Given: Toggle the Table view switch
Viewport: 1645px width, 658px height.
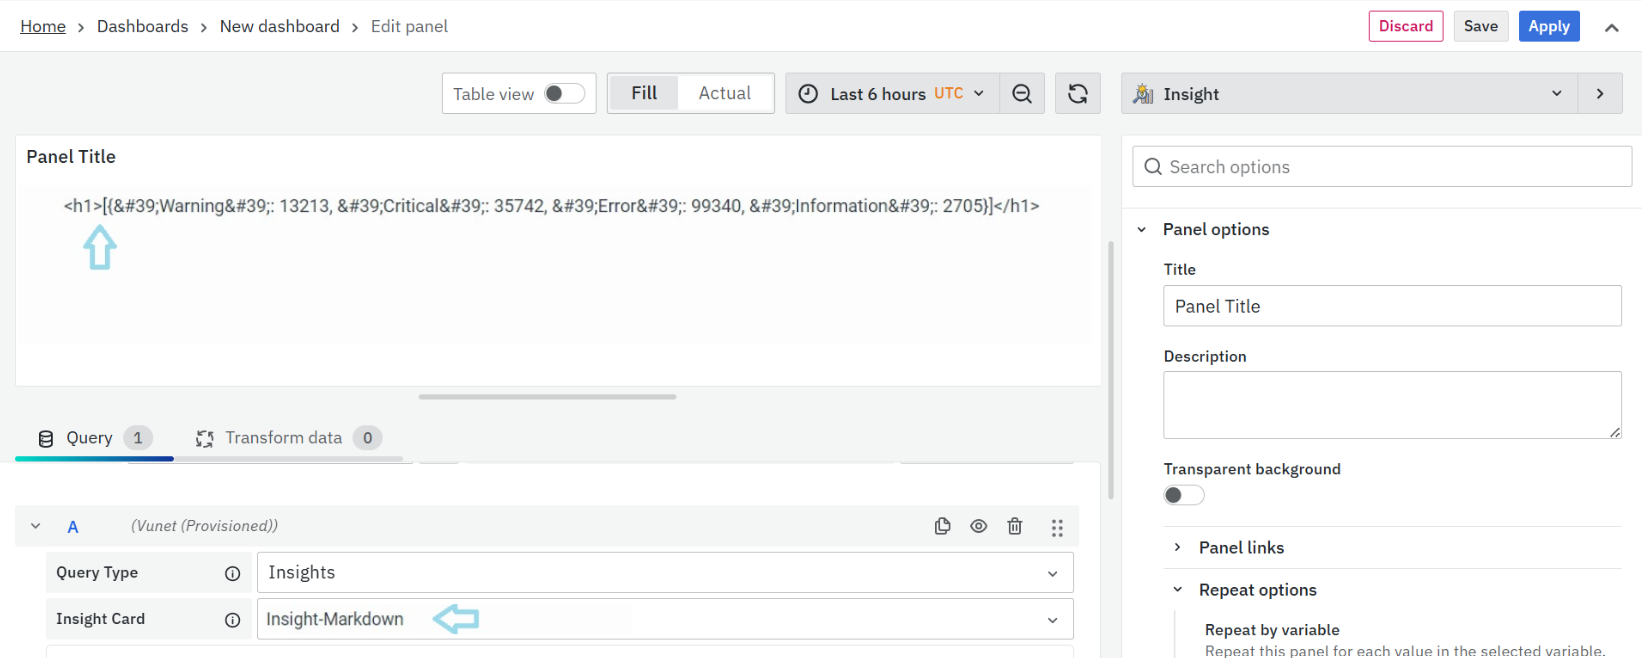Looking at the screenshot, I should coord(564,94).
